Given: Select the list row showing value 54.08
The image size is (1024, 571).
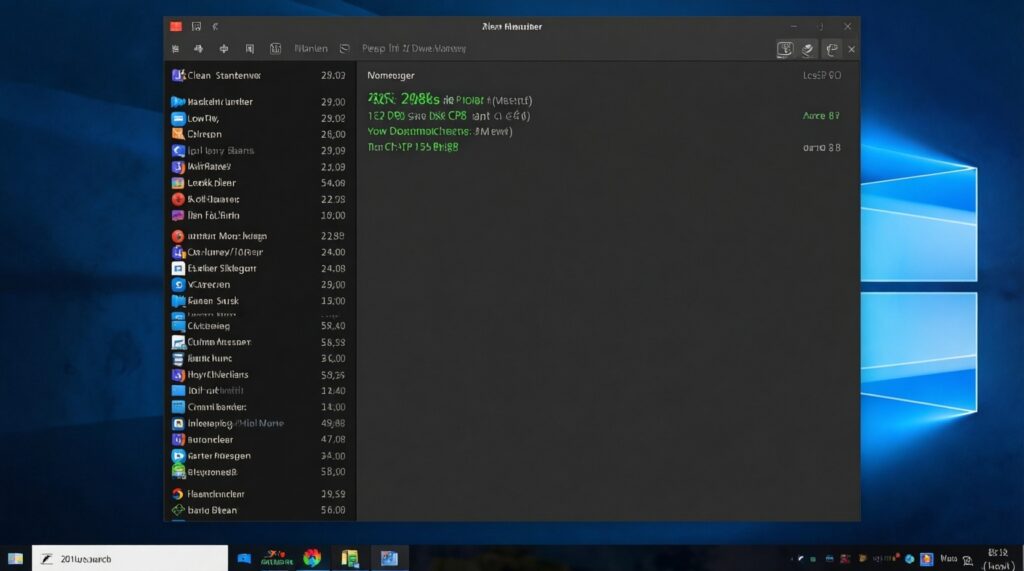Looking at the screenshot, I should (260, 183).
